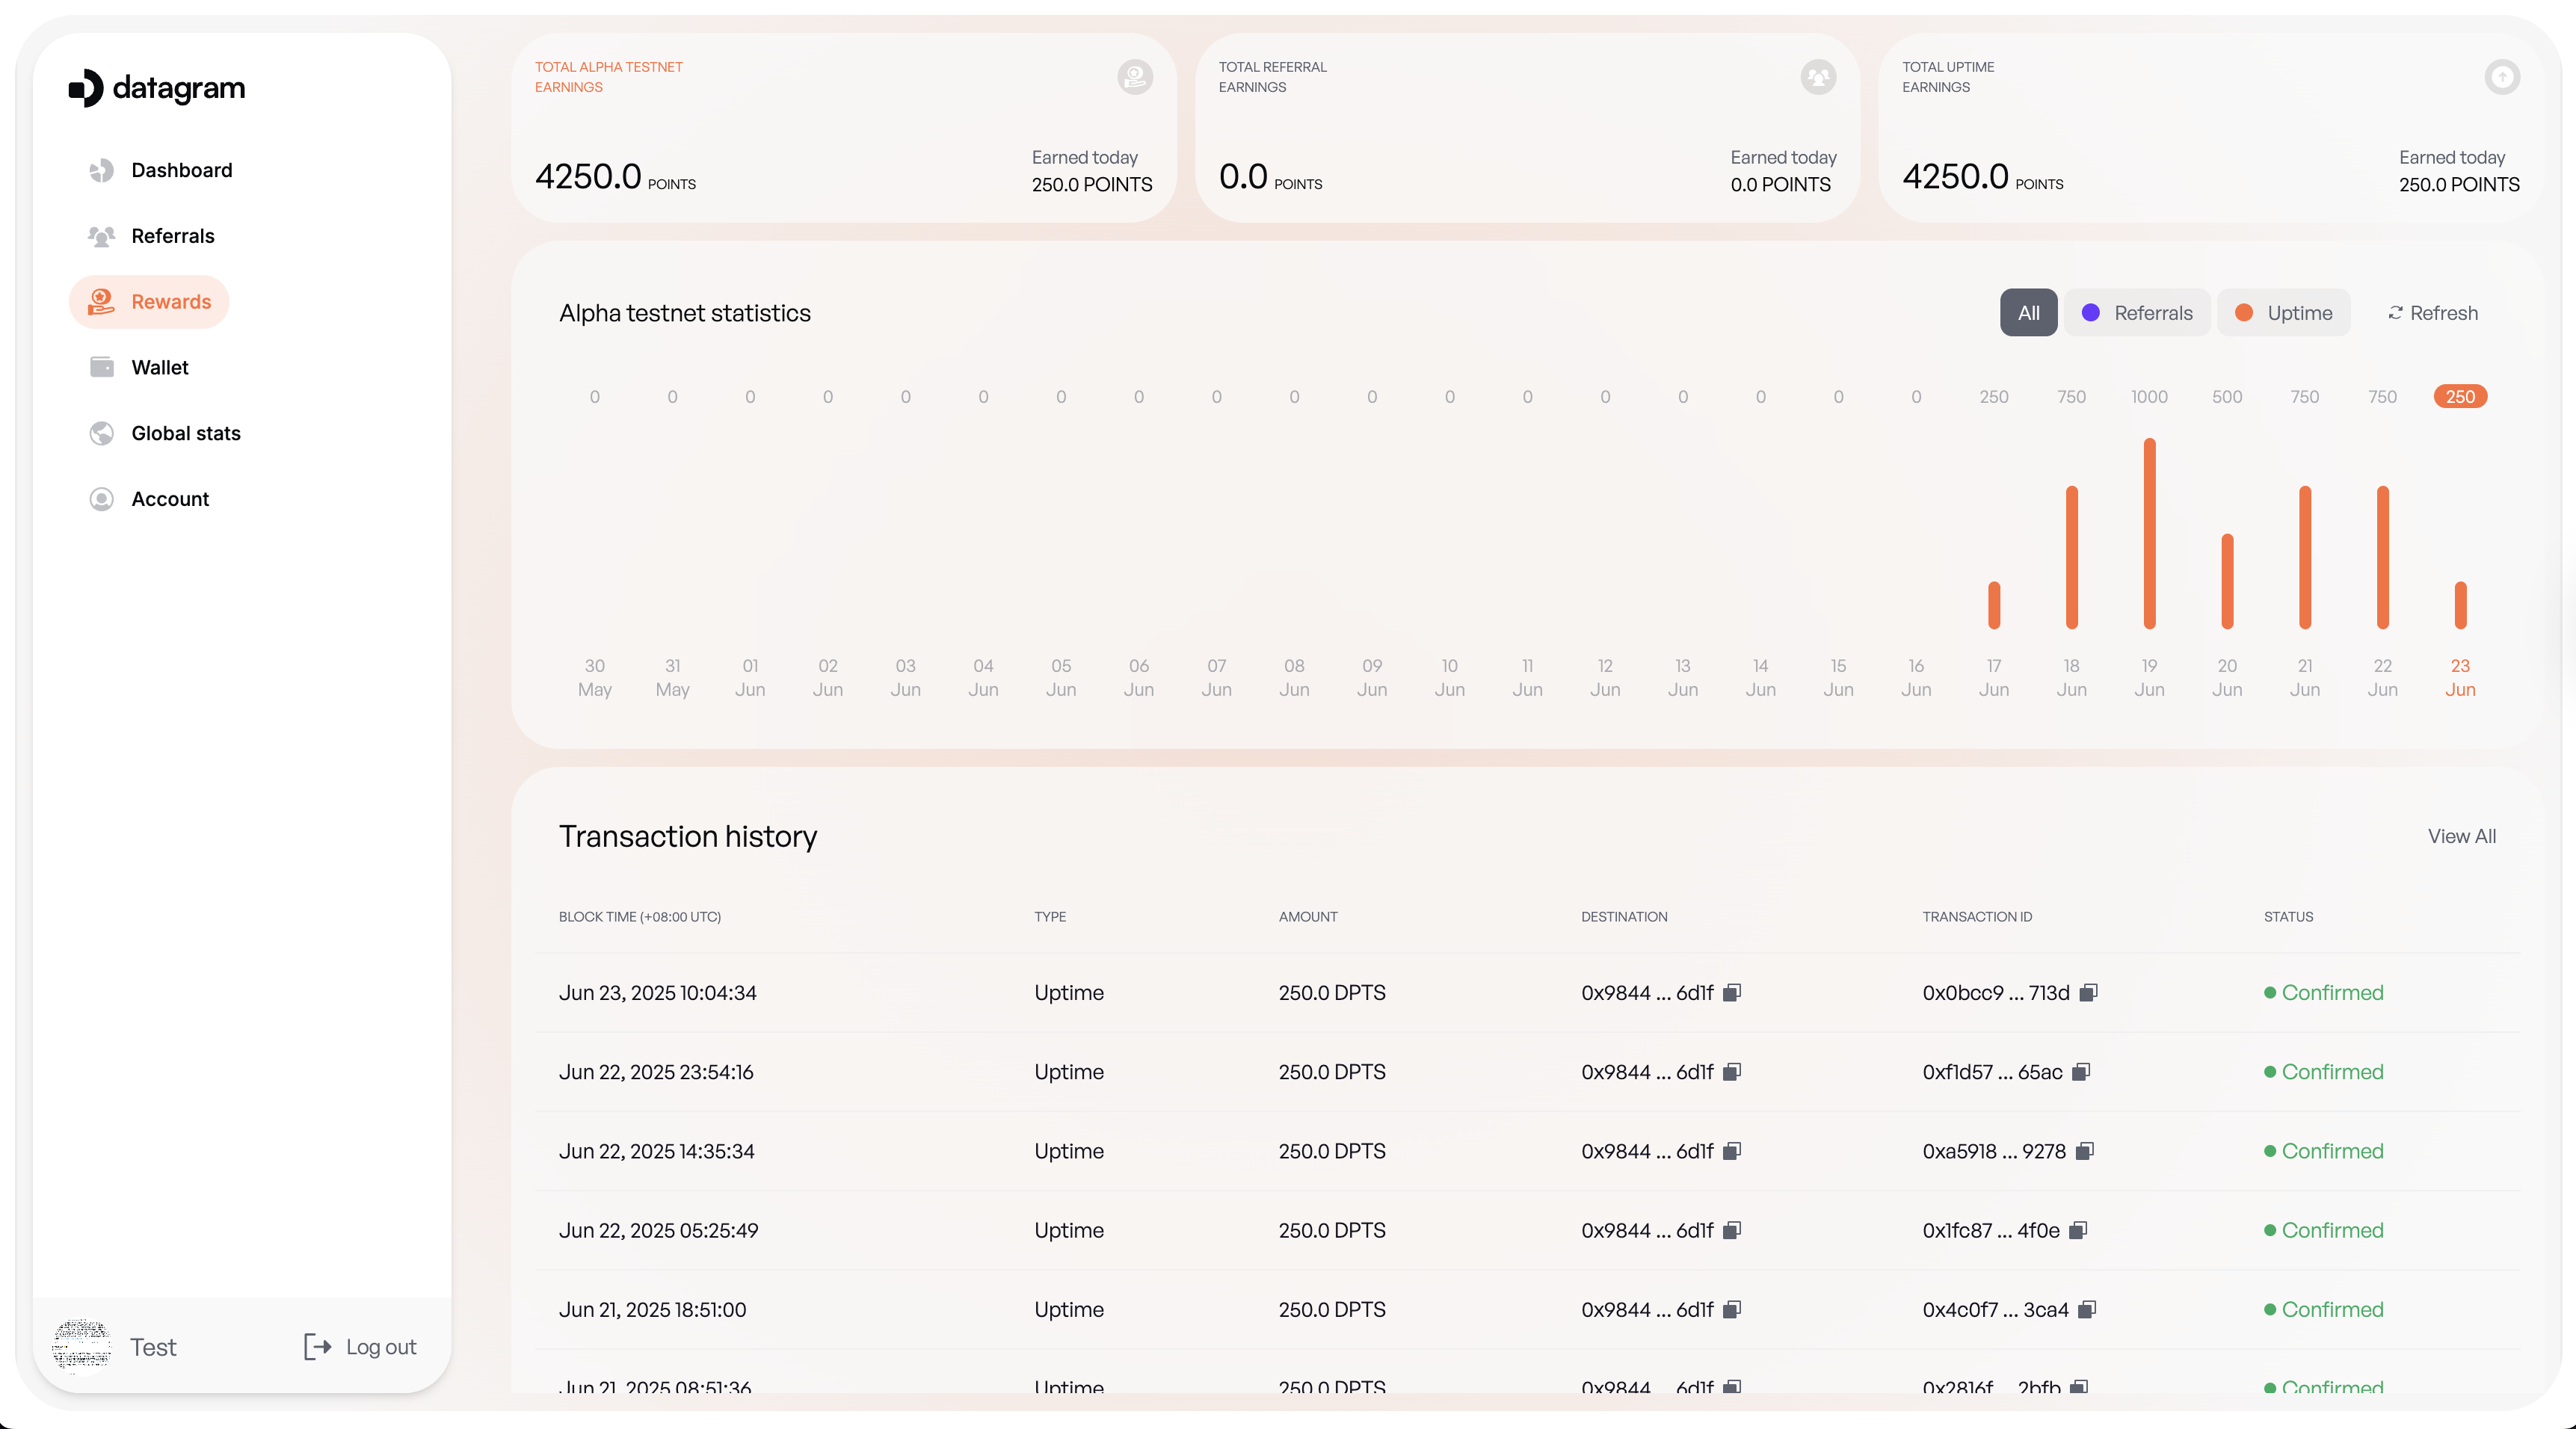Screen dimensions: 2576x1429
Task: Copy transaction ID 0xf1d57 ... 65ac
Action: coord(2081,1072)
